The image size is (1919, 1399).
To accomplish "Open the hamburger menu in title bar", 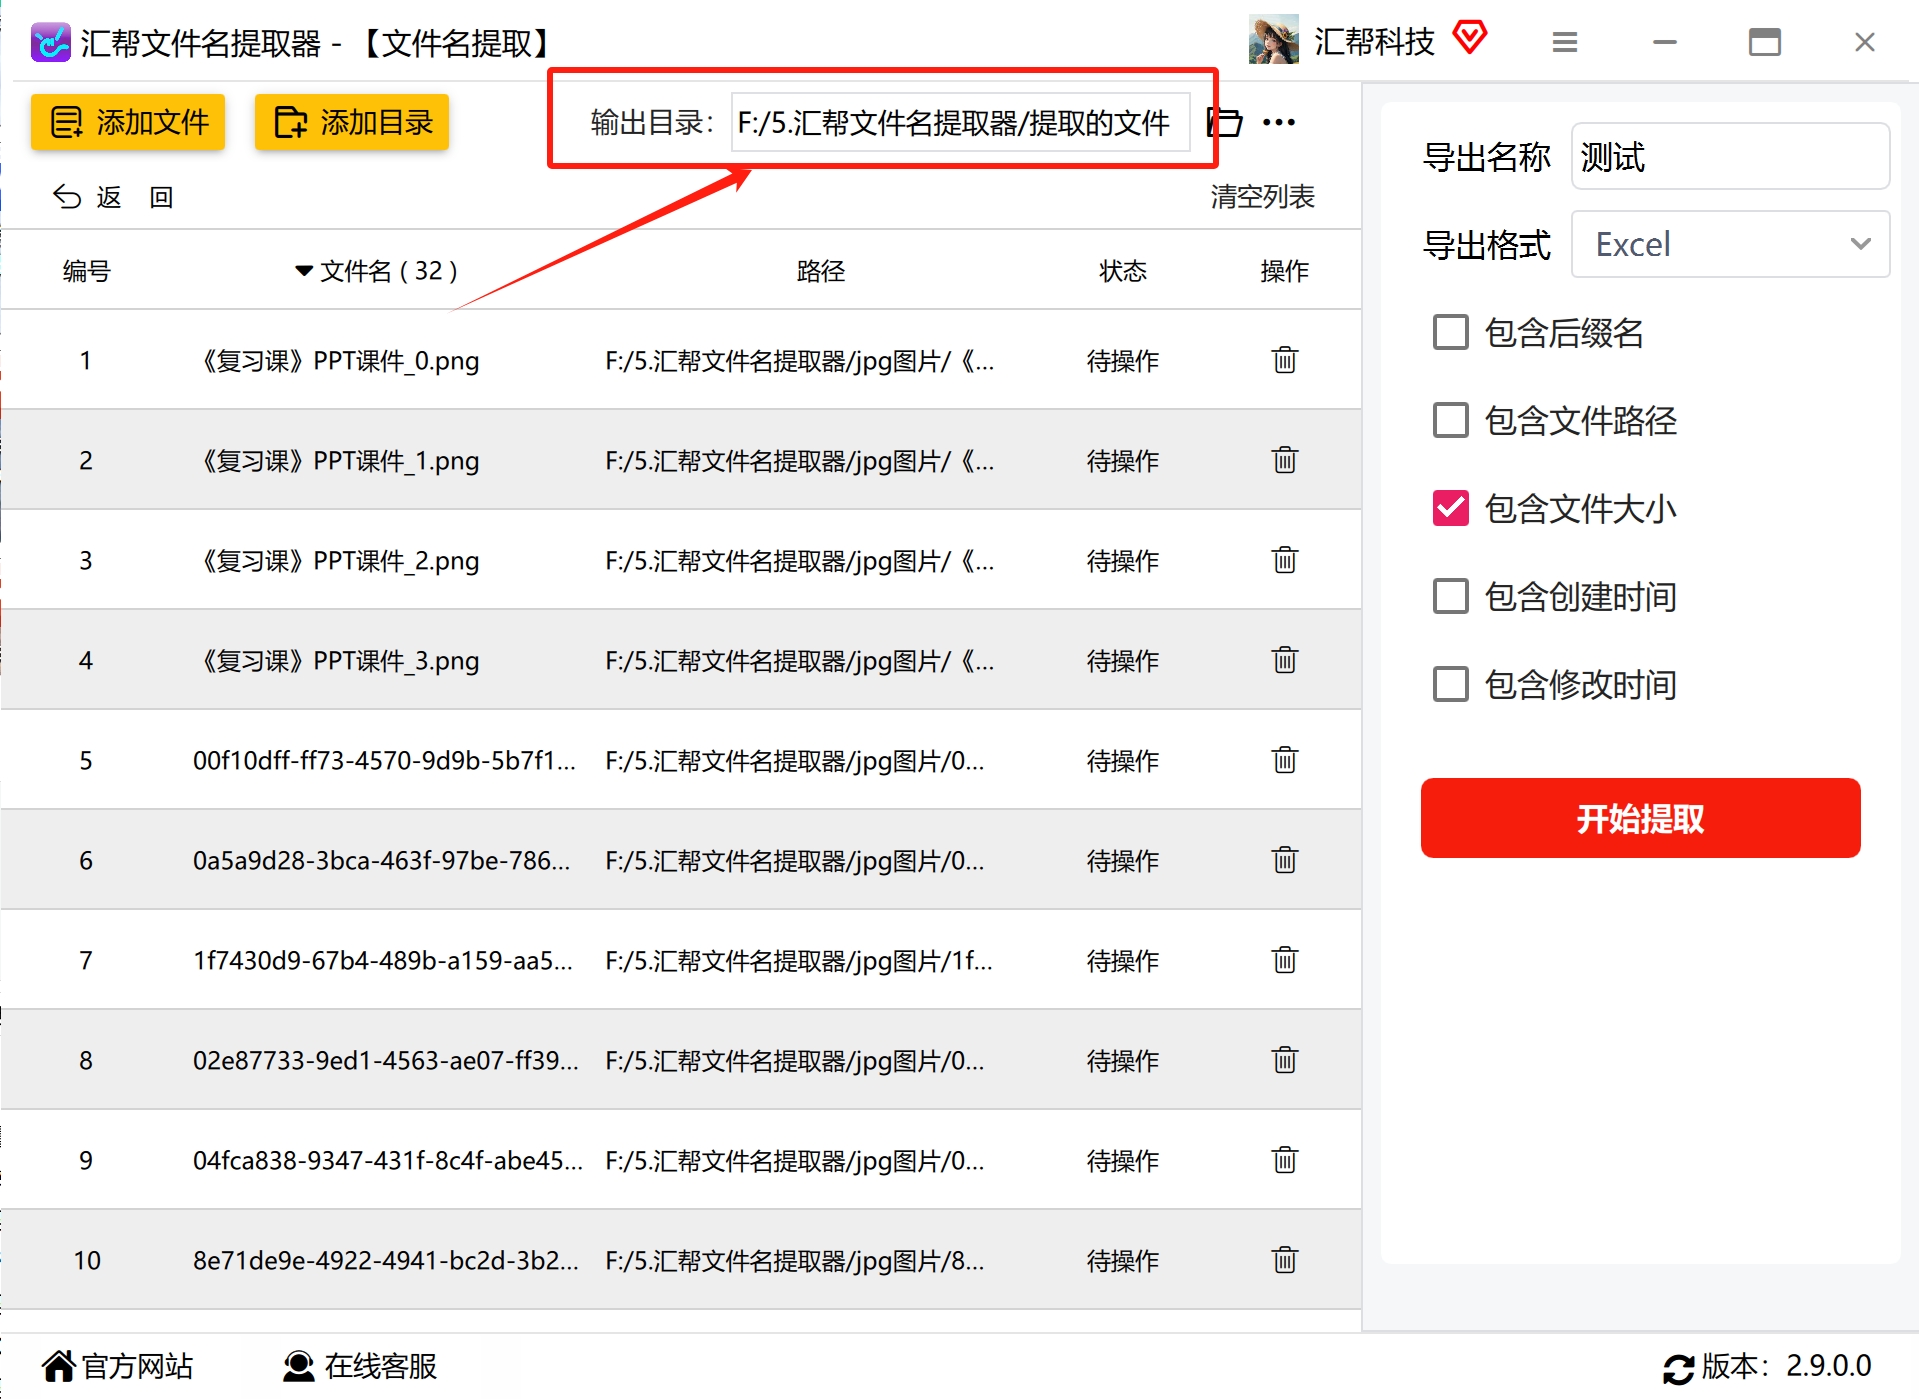I will coord(1565,42).
